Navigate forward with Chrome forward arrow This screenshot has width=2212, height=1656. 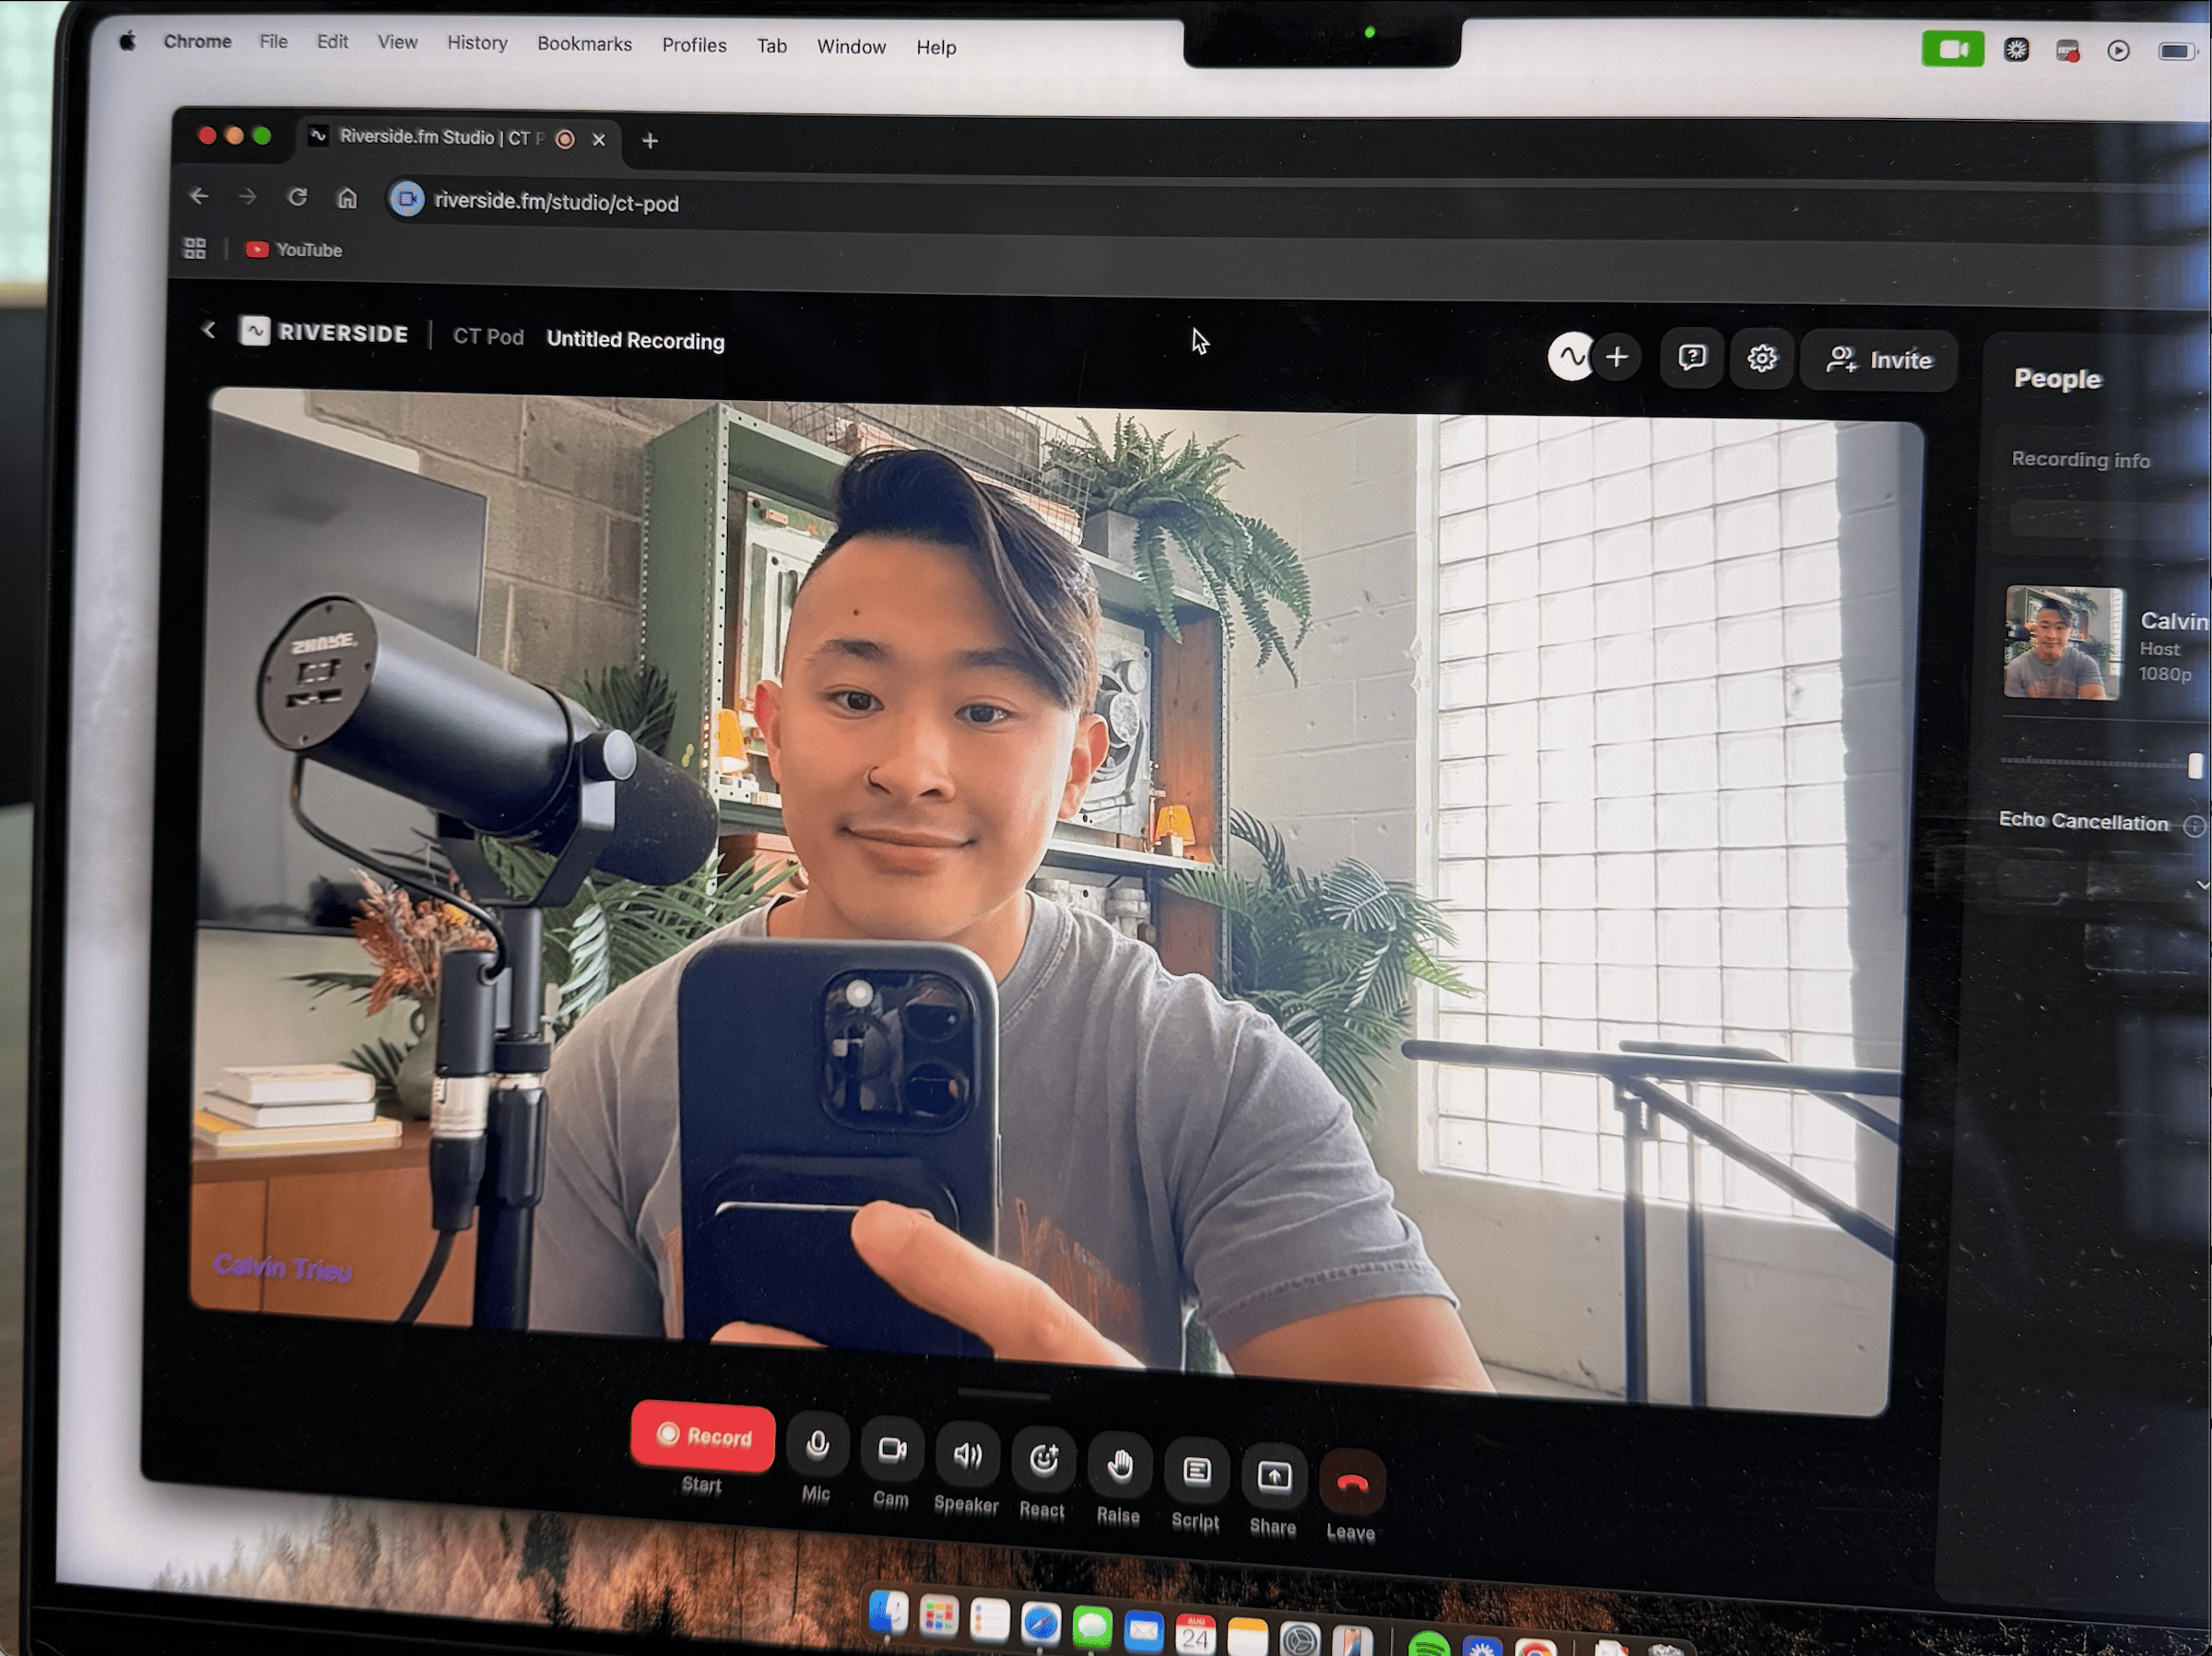(247, 197)
